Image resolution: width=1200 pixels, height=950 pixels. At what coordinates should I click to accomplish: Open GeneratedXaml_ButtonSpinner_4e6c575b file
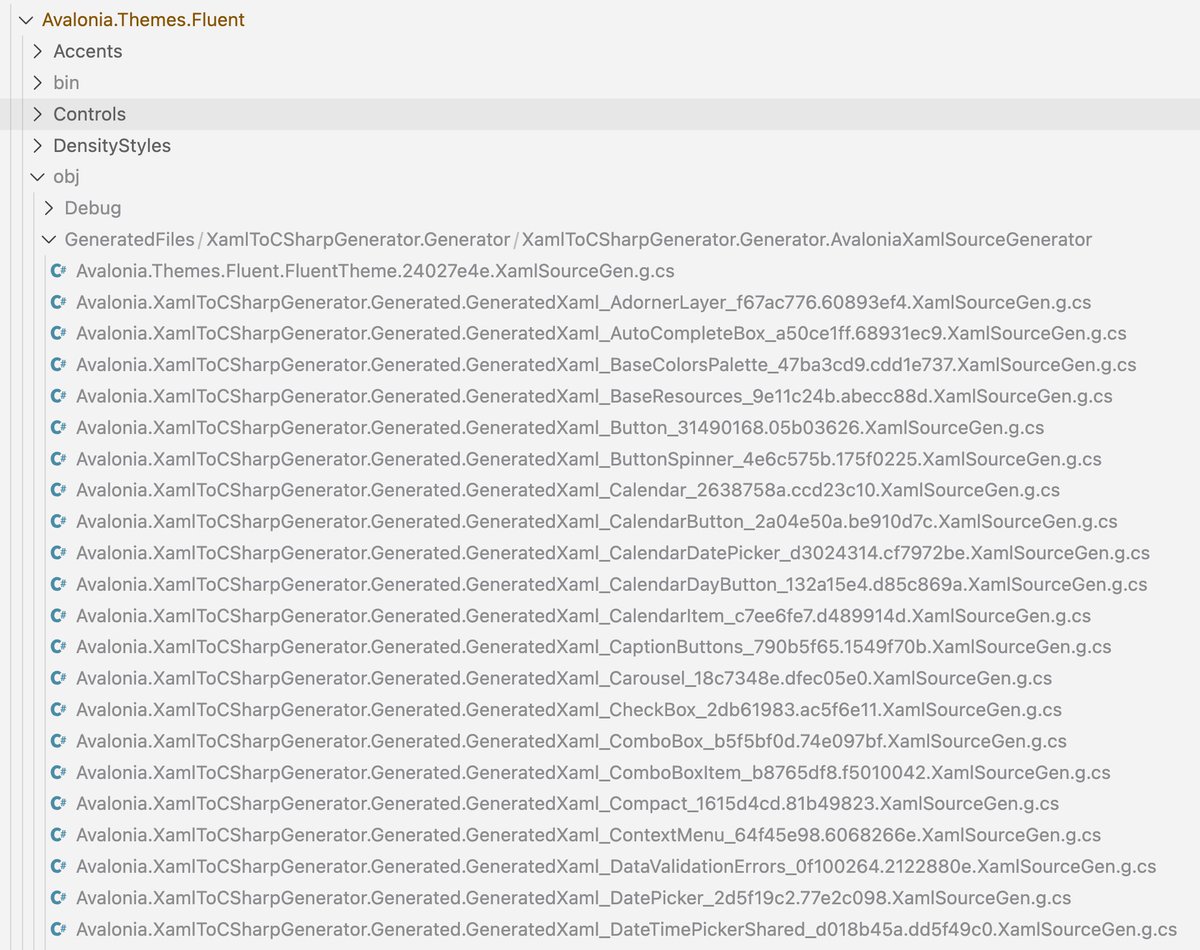click(x=589, y=459)
